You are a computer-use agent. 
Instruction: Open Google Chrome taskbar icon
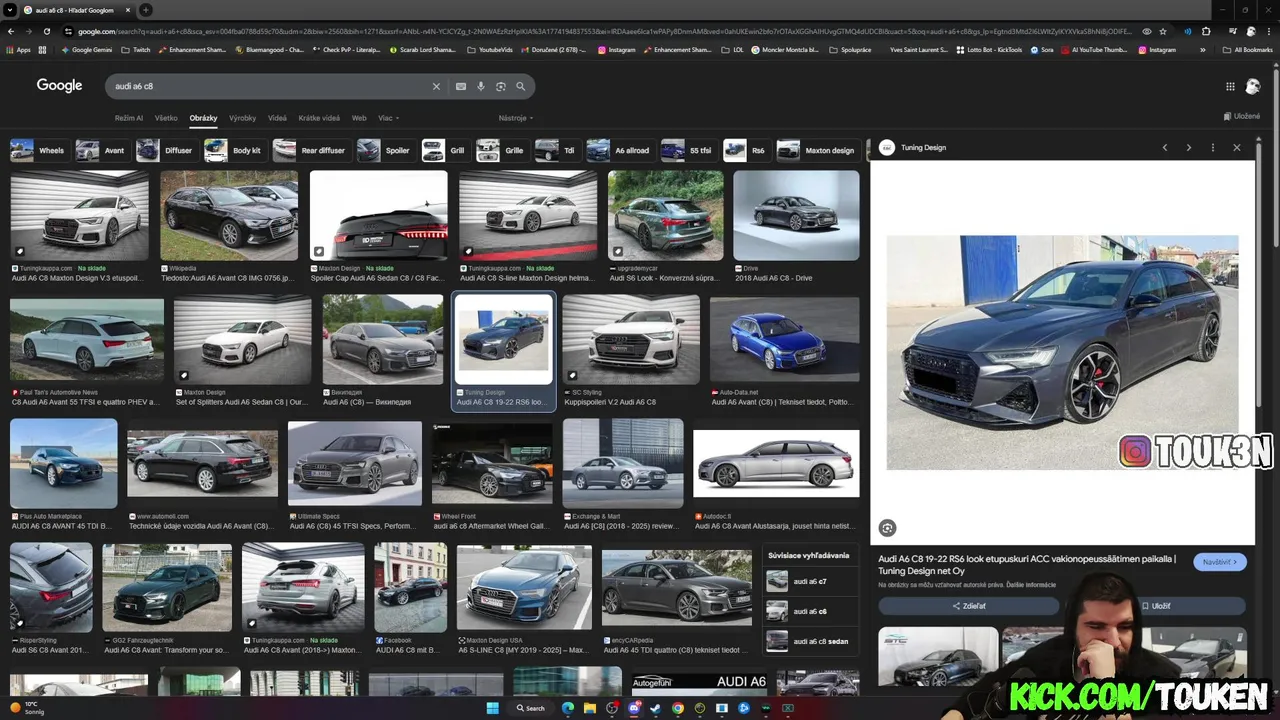(x=678, y=708)
